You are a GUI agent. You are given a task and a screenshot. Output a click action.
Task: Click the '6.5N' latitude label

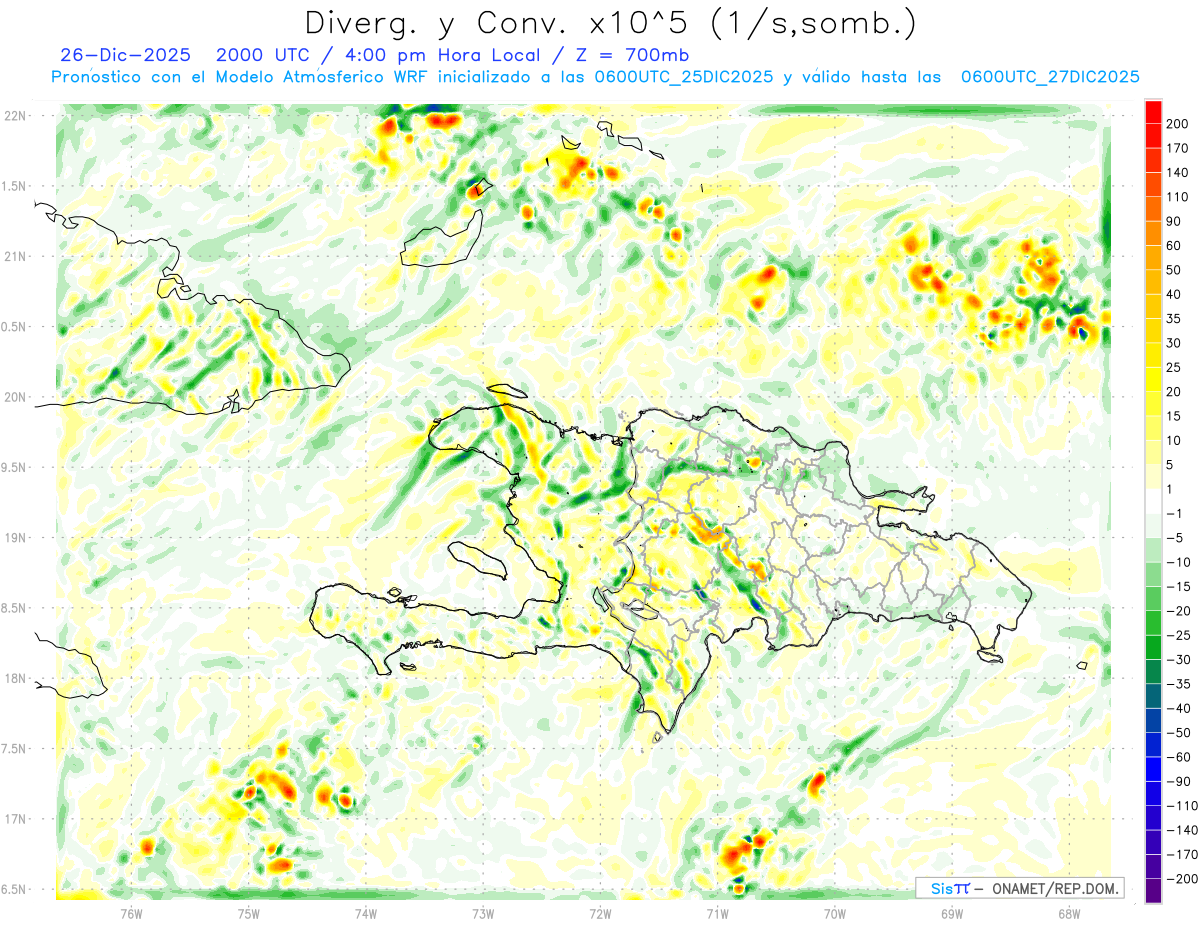(14, 890)
